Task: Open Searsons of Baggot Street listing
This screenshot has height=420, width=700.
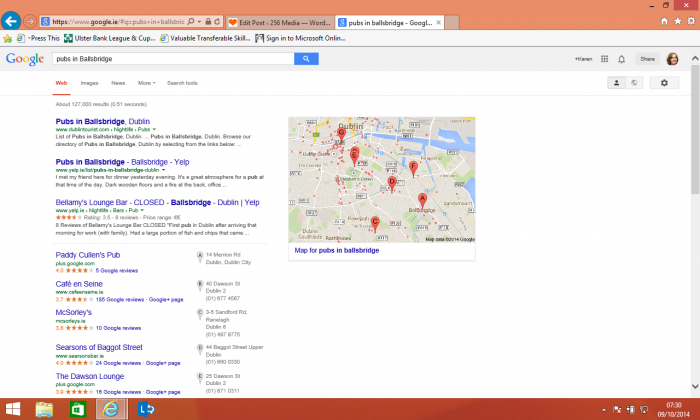Action: [x=99, y=347]
